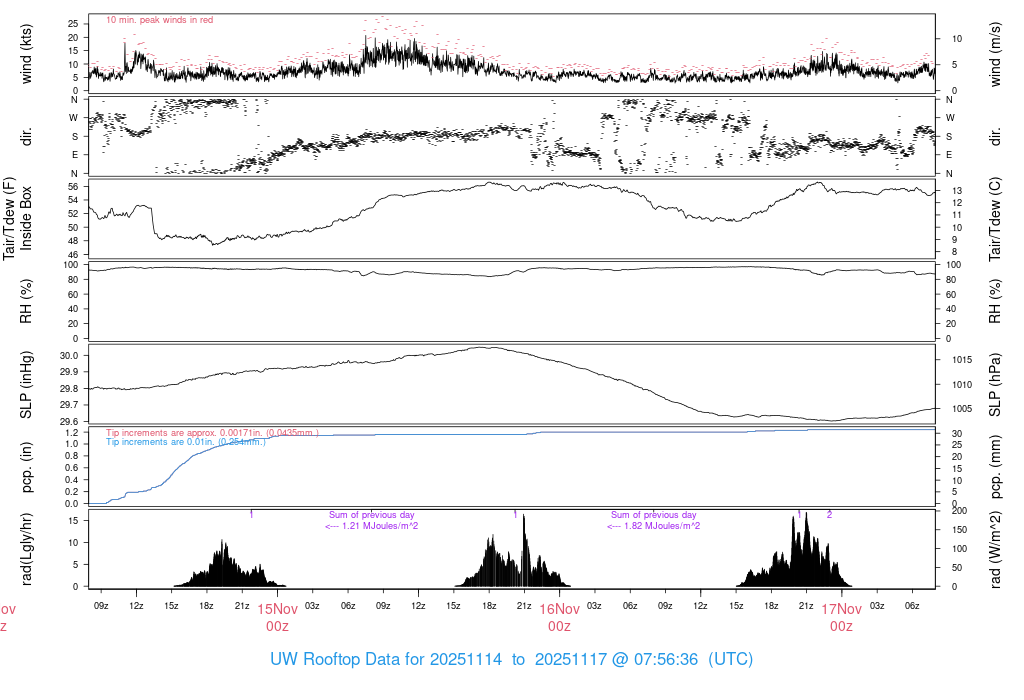Select the "13" Celsius tick label
The image size is (1024, 700).
tap(957, 191)
